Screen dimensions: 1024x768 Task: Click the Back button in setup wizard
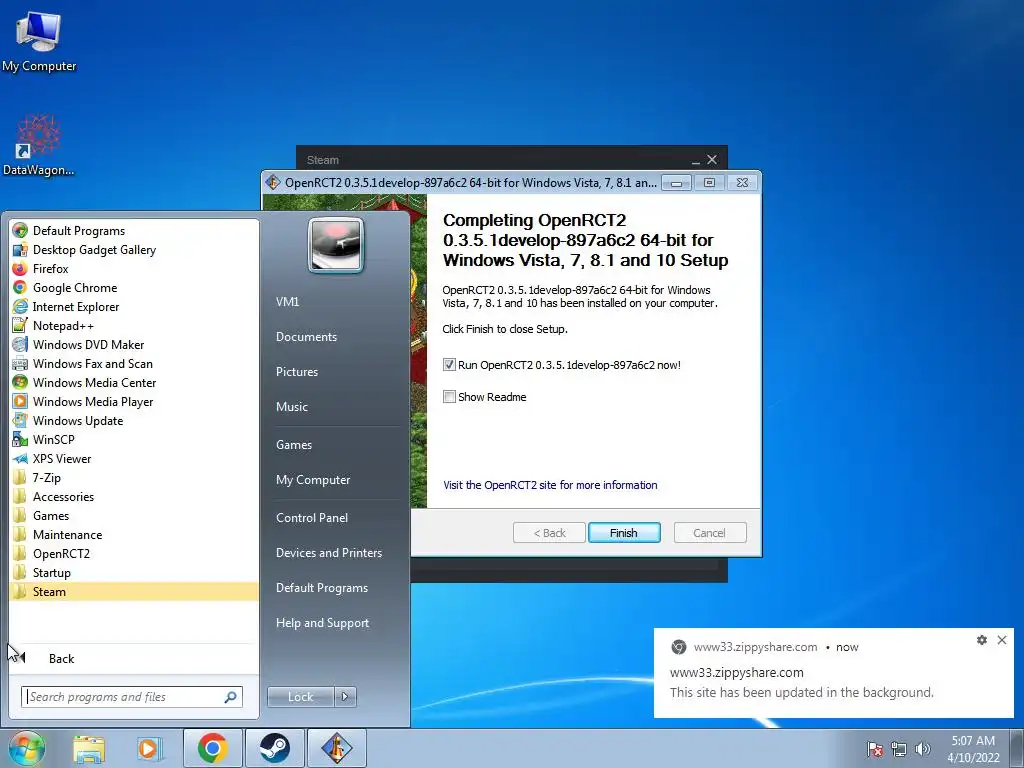coord(549,533)
